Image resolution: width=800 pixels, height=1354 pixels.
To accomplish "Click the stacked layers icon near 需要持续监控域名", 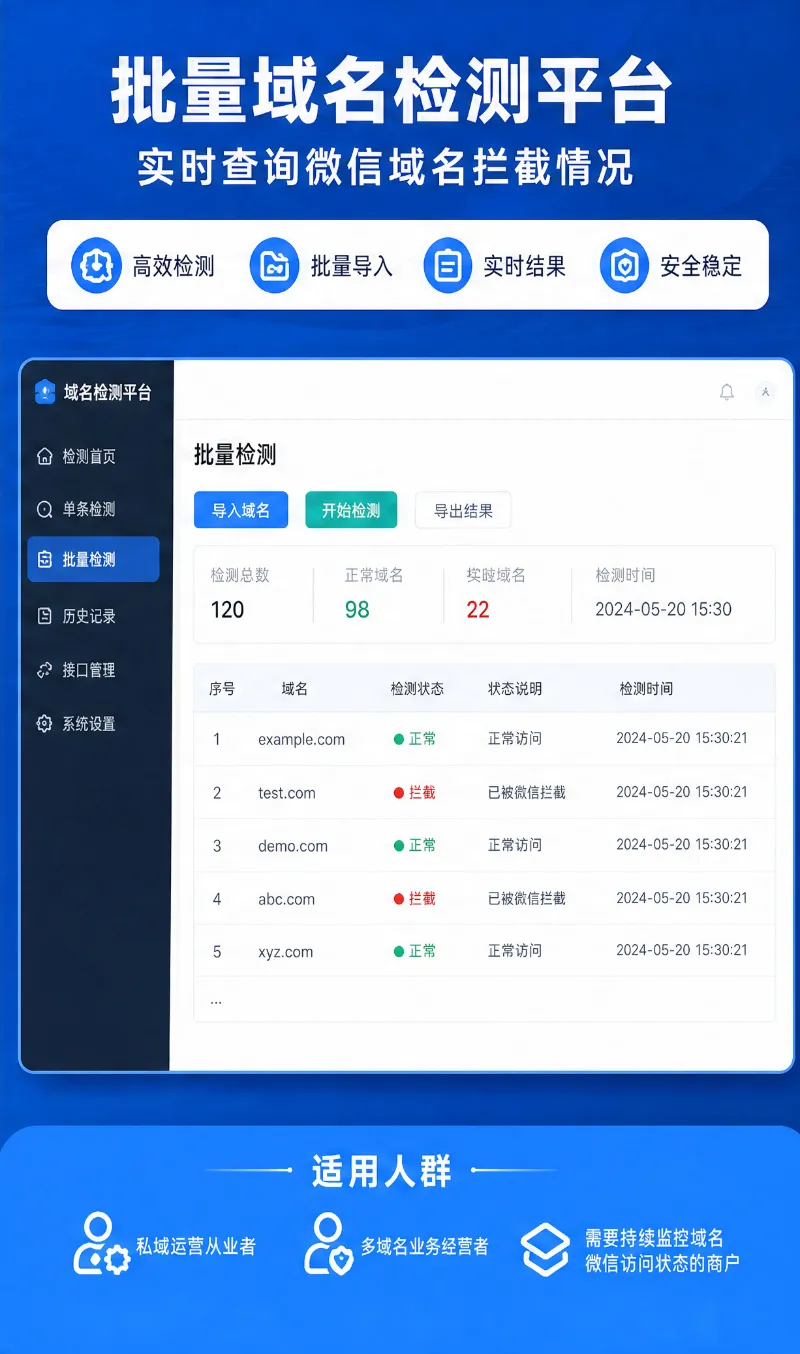I will (545, 1249).
